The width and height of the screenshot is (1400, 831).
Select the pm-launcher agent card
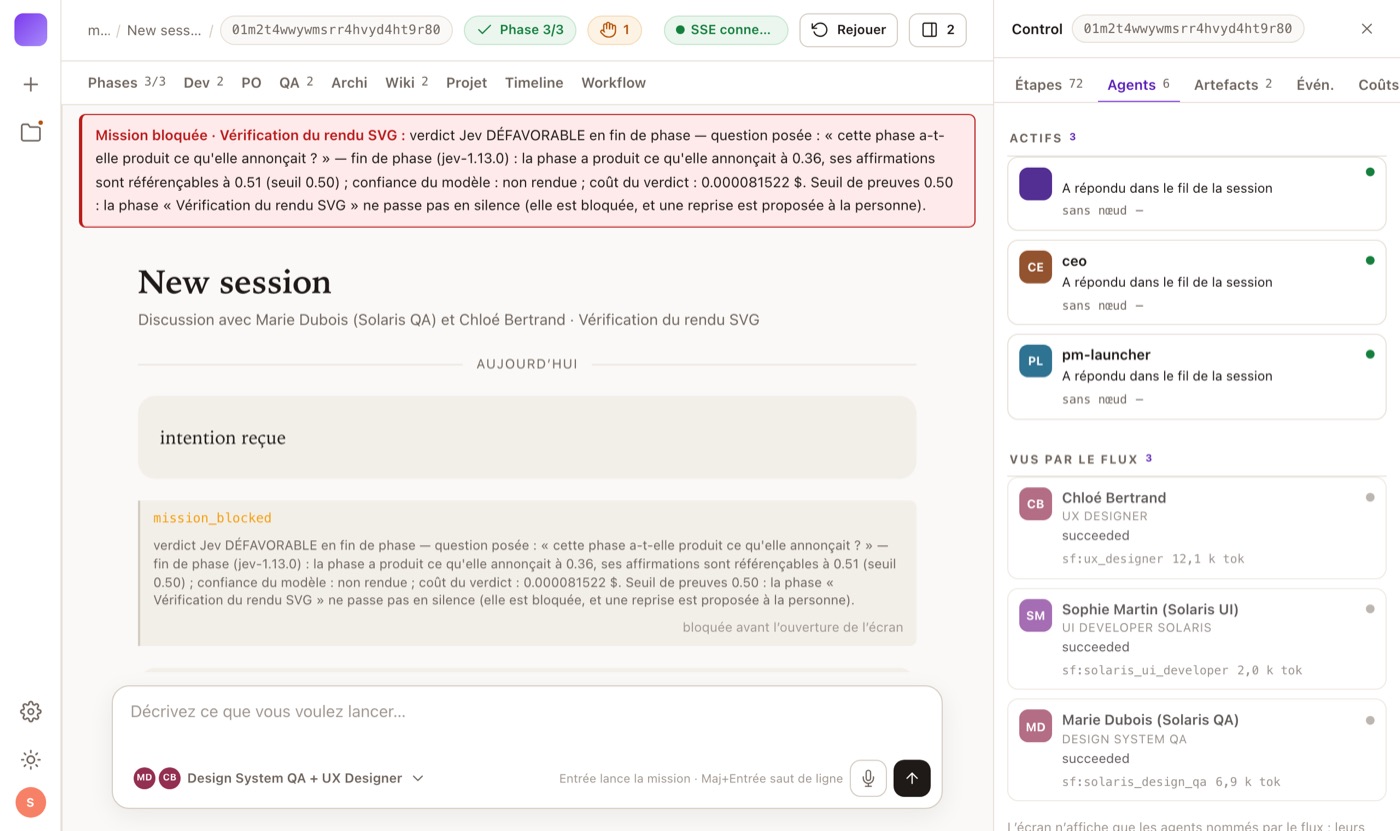tap(1196, 376)
